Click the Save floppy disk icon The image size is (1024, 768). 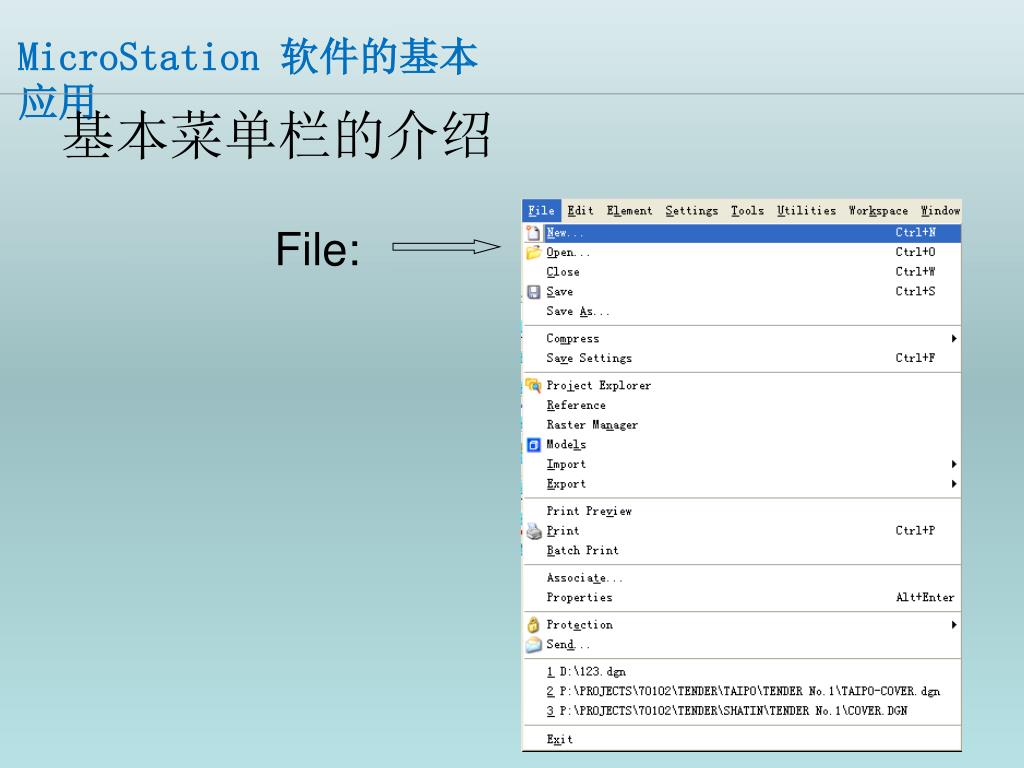[534, 292]
